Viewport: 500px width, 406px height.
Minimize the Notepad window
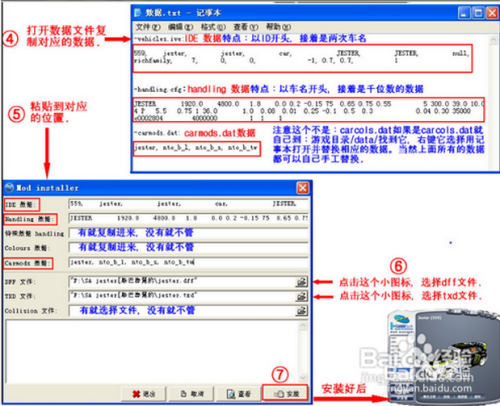pos(464,13)
